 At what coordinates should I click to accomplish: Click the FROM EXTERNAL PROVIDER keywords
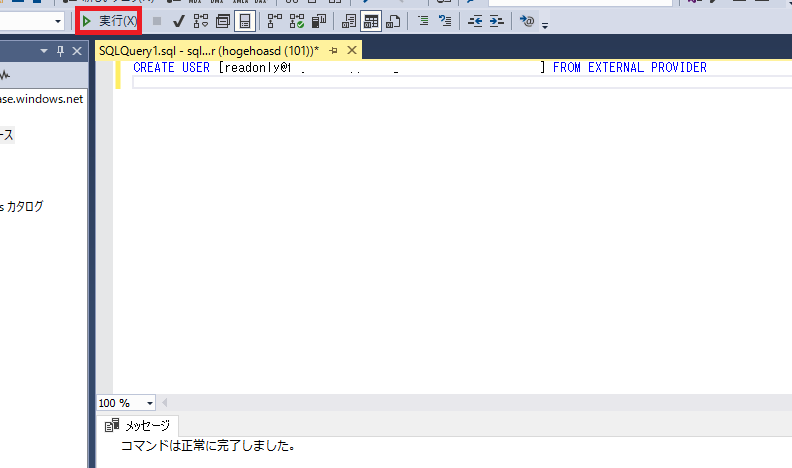click(629, 68)
